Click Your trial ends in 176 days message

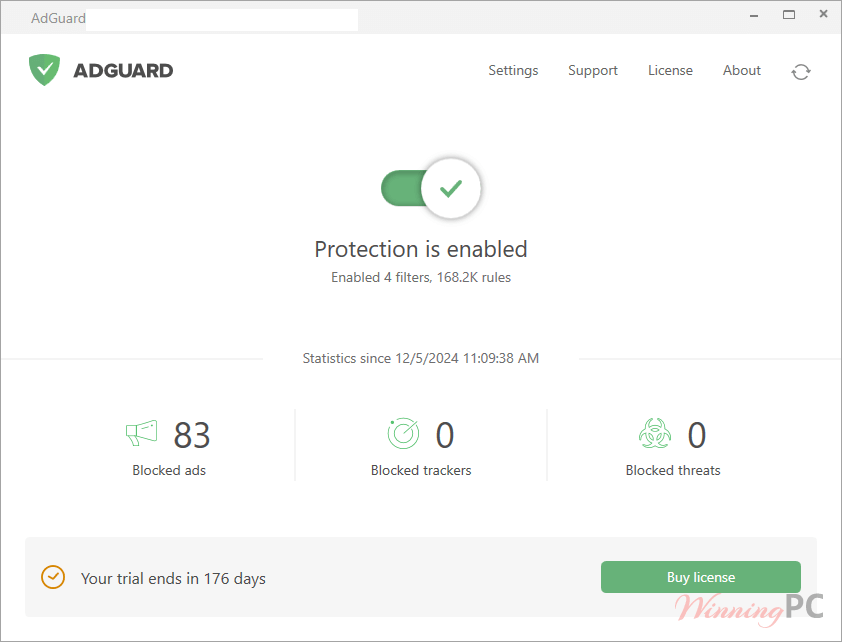[x=173, y=578]
